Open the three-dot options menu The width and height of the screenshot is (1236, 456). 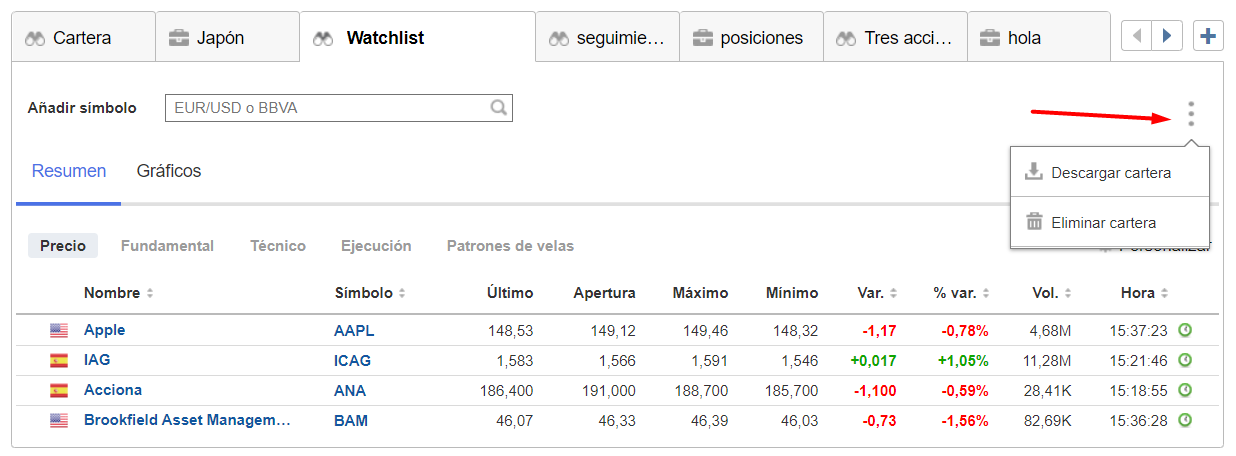1190,113
